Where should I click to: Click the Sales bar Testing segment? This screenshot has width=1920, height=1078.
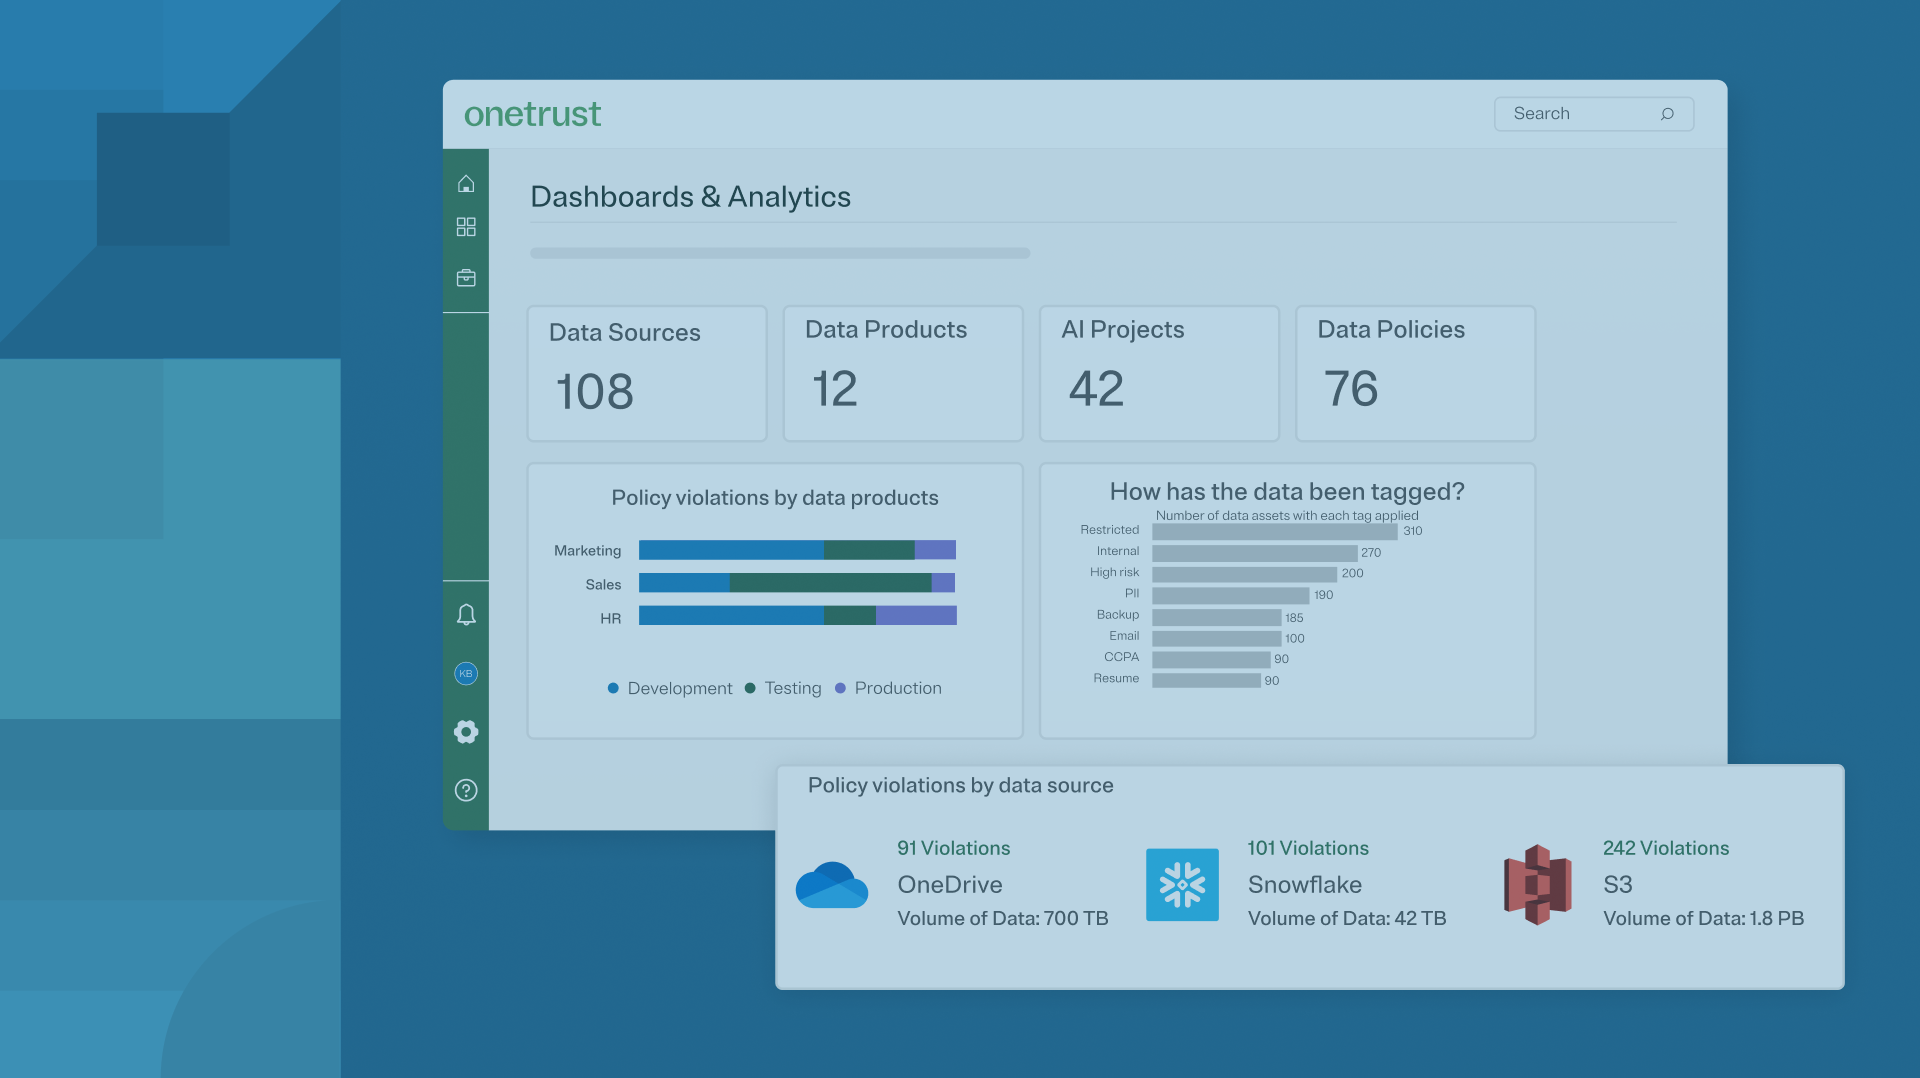pyautogui.click(x=830, y=583)
